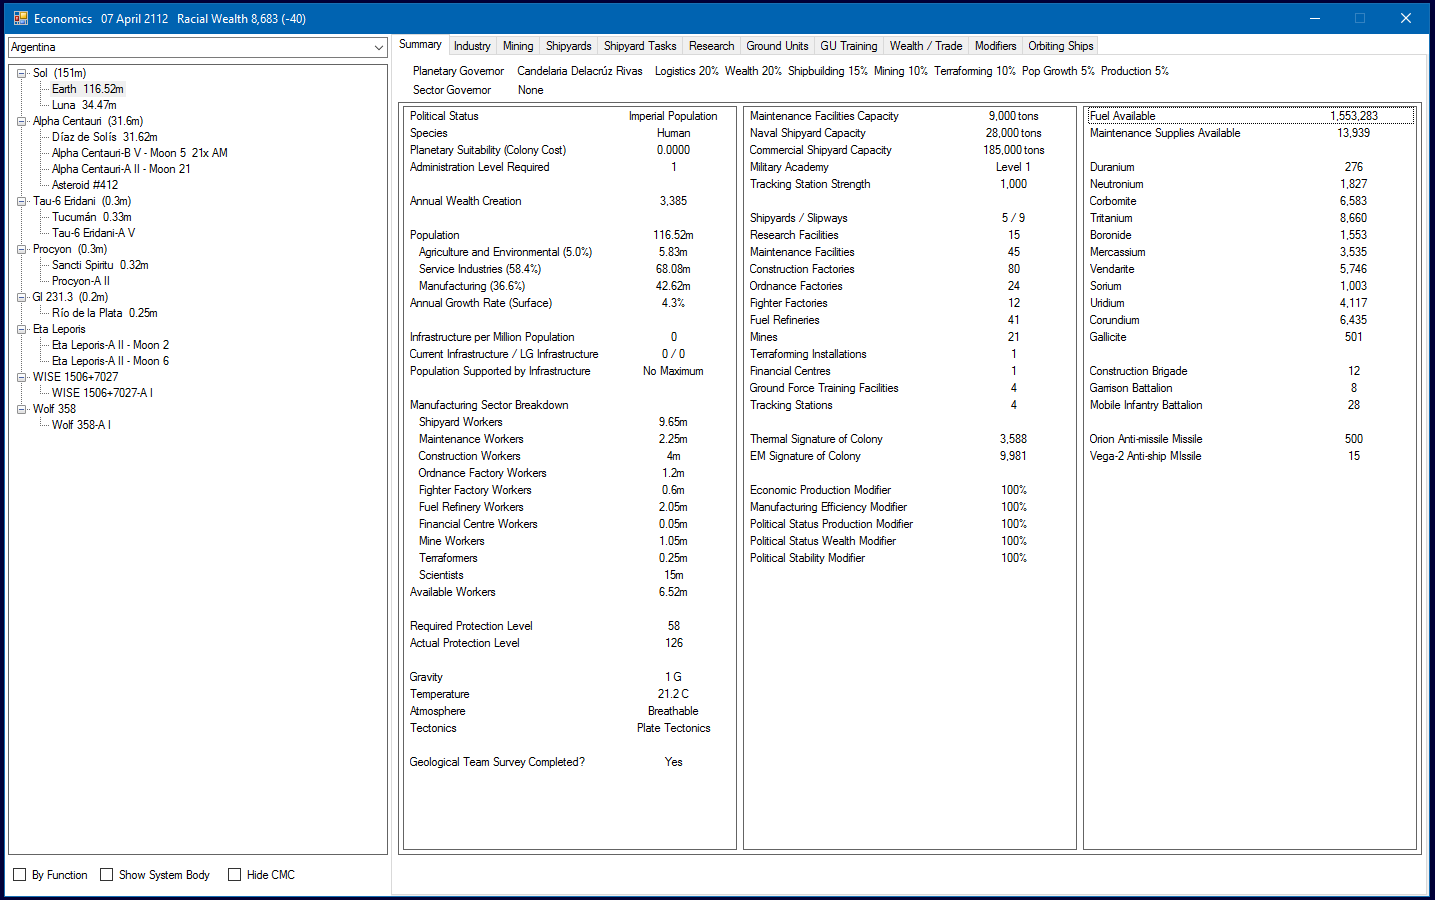Open the Shipyard Tasks tab

coord(640,46)
